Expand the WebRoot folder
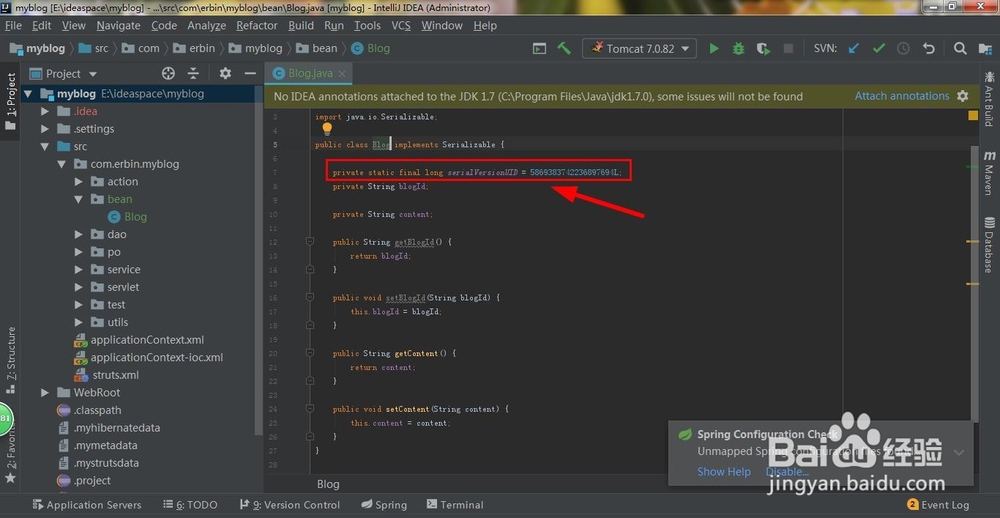 click(45, 392)
